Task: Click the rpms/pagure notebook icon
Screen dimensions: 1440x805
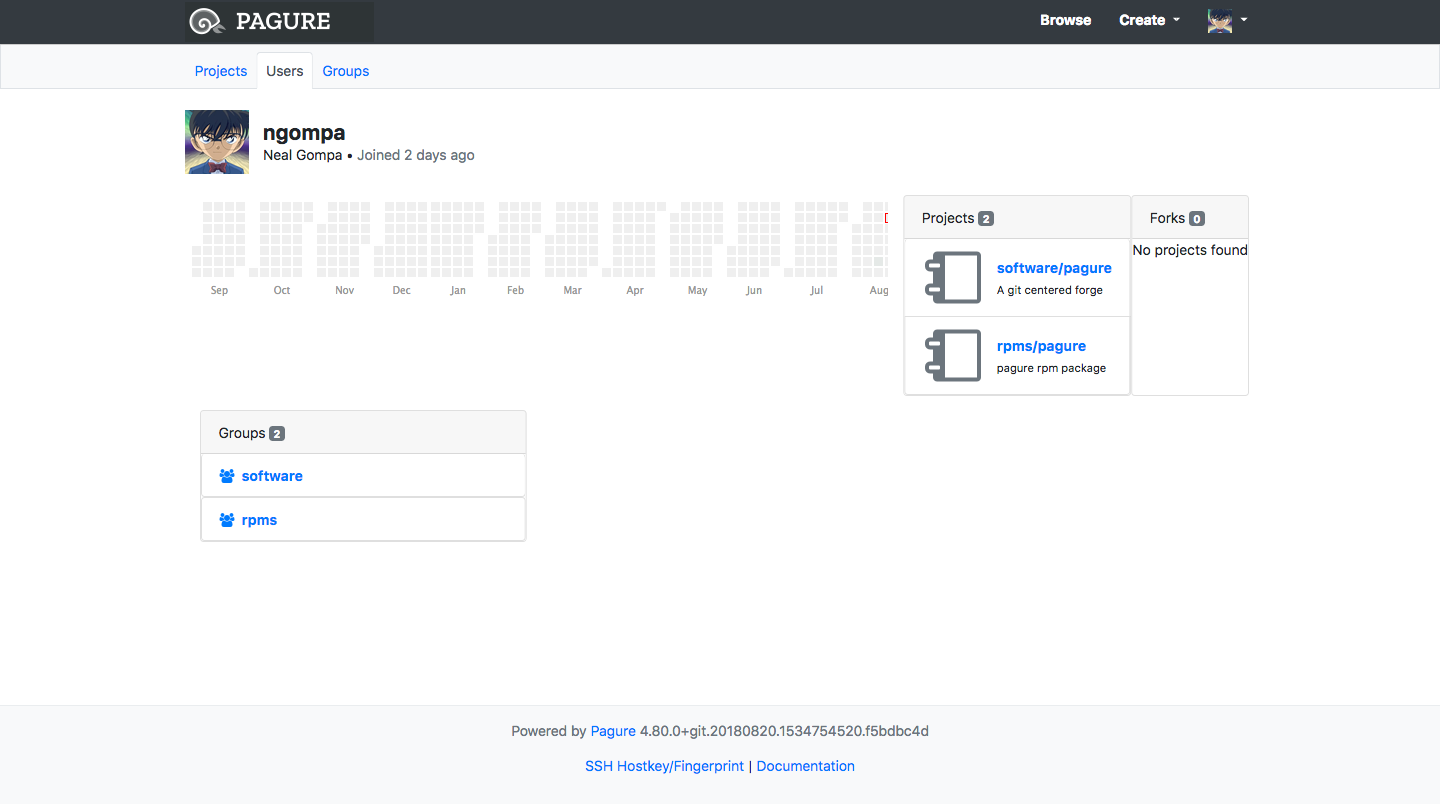Action: click(953, 356)
